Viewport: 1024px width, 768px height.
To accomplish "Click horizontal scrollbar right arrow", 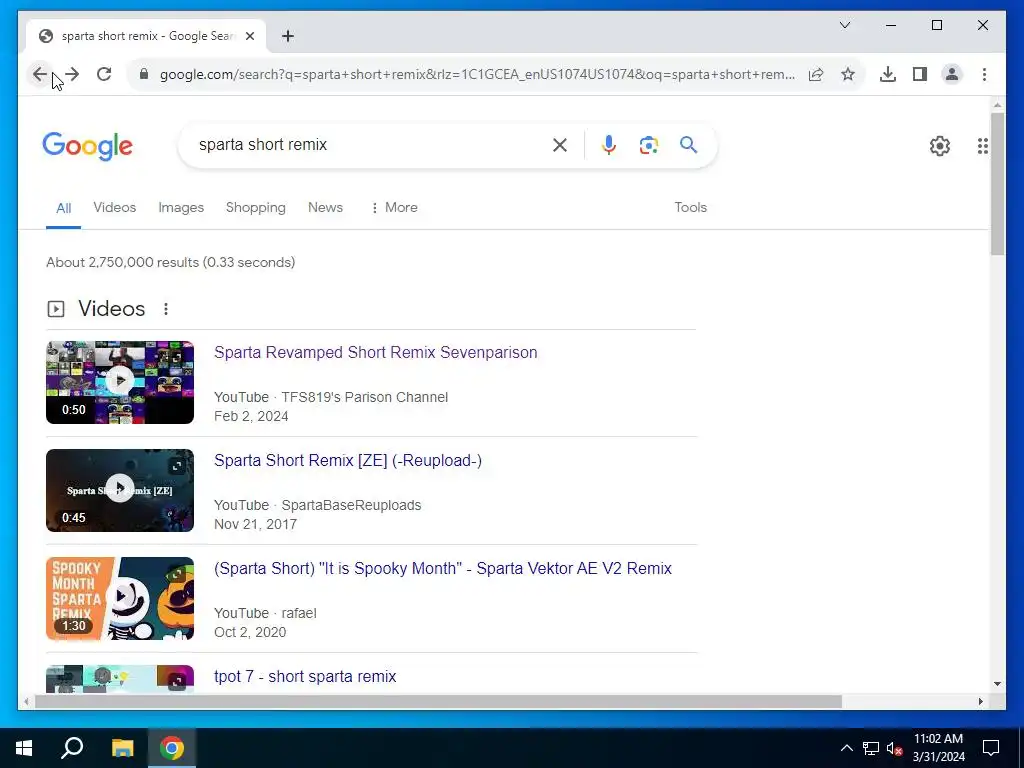I will [x=980, y=701].
